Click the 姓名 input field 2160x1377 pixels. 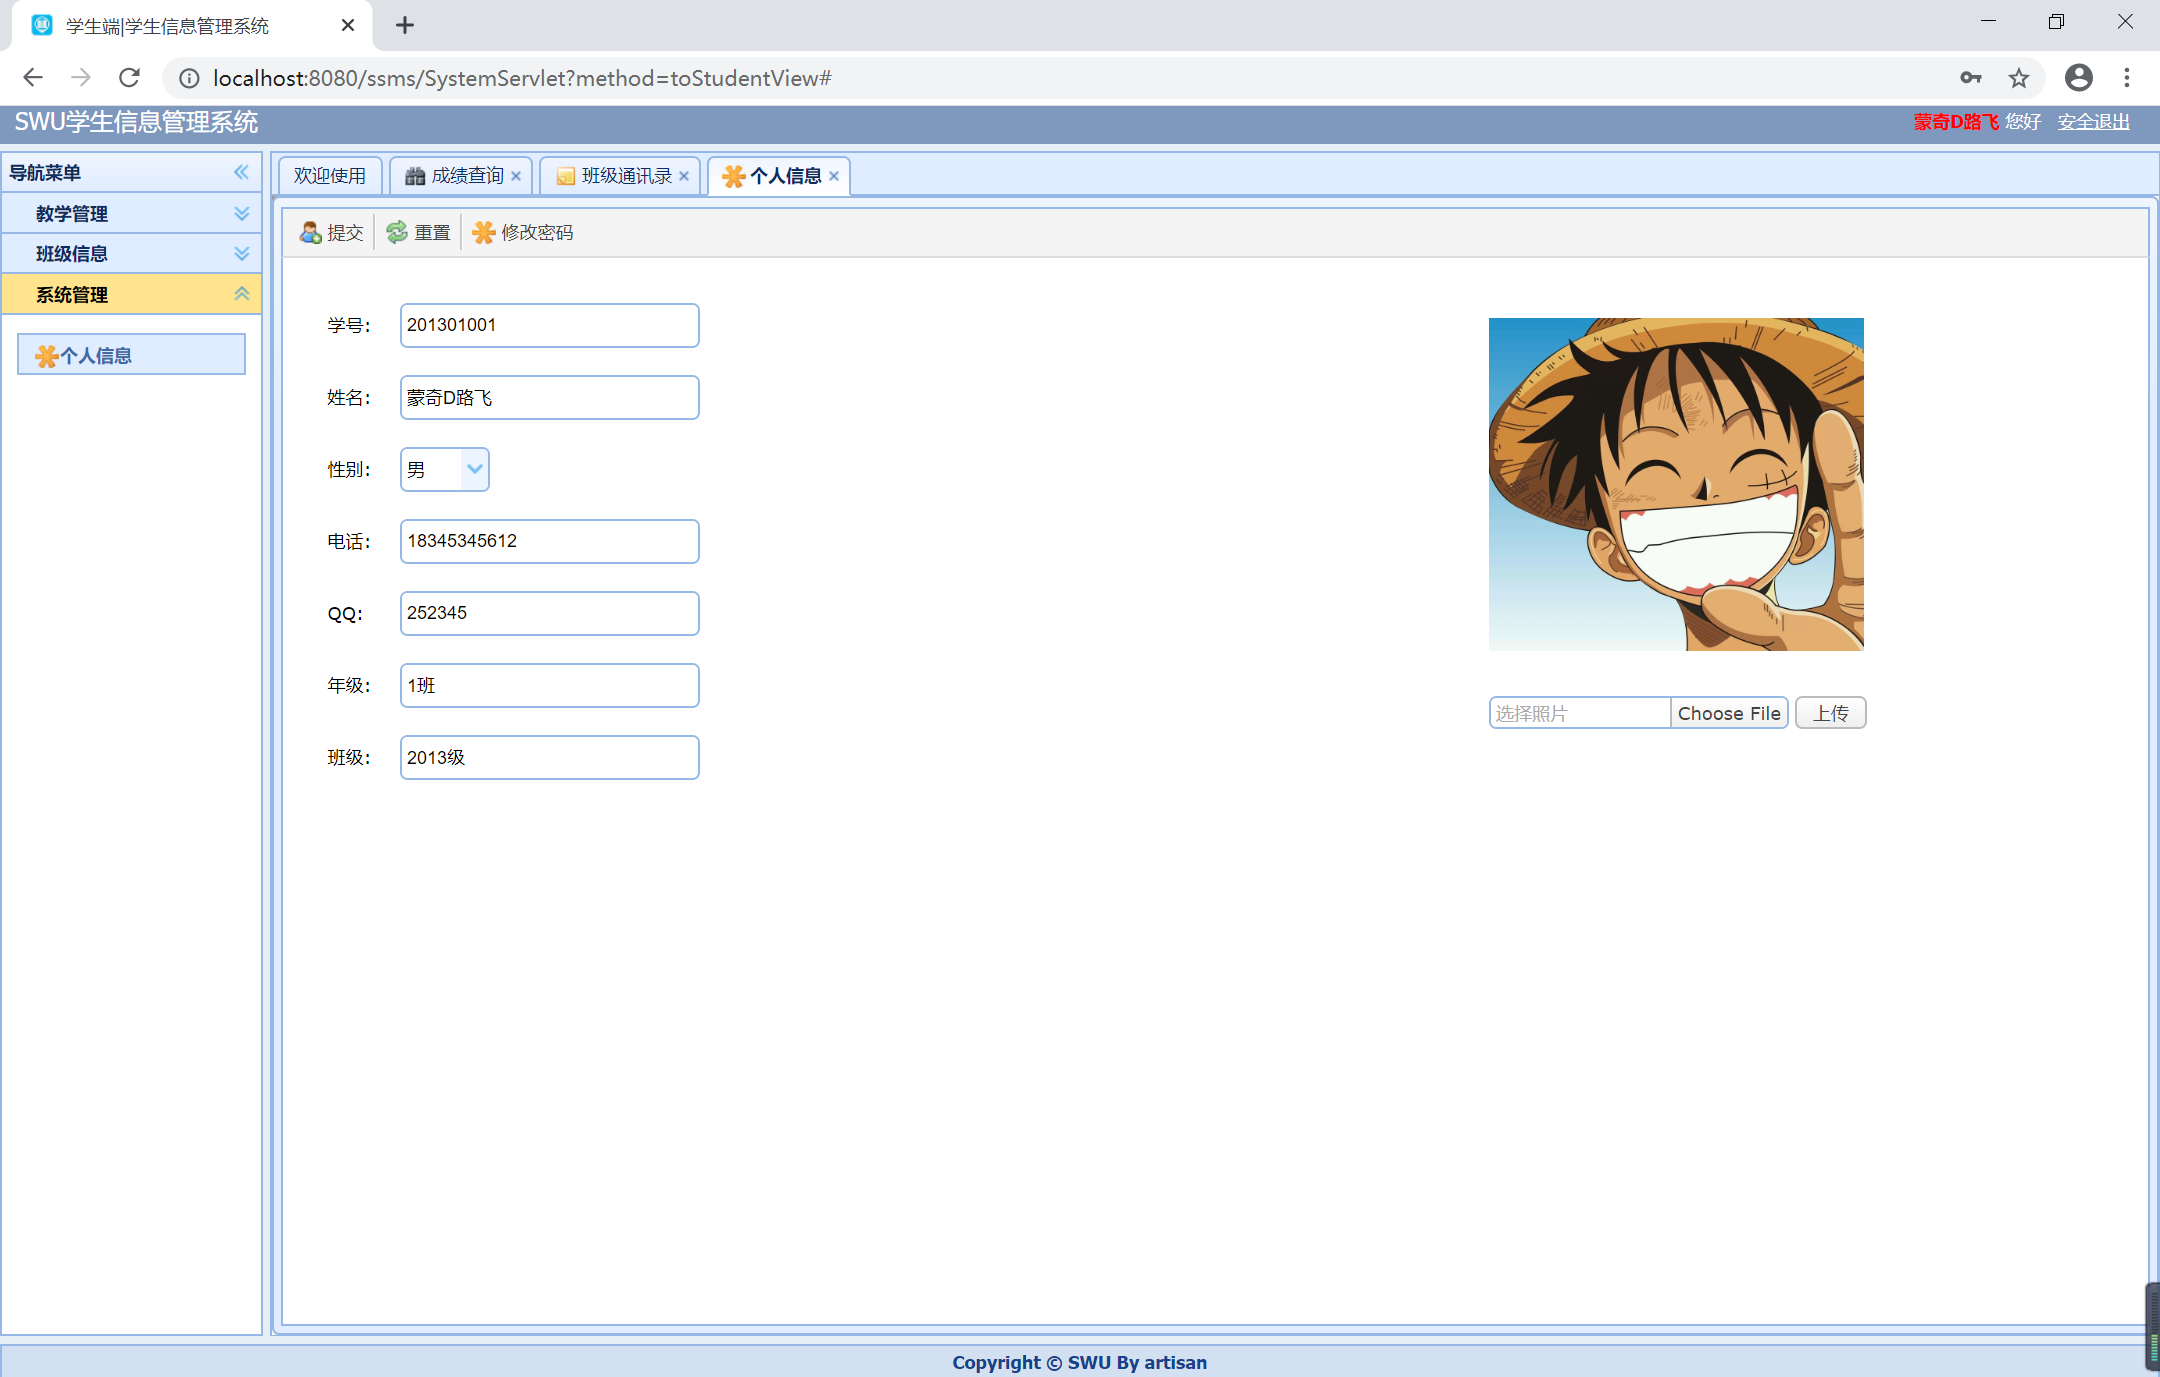coord(550,397)
